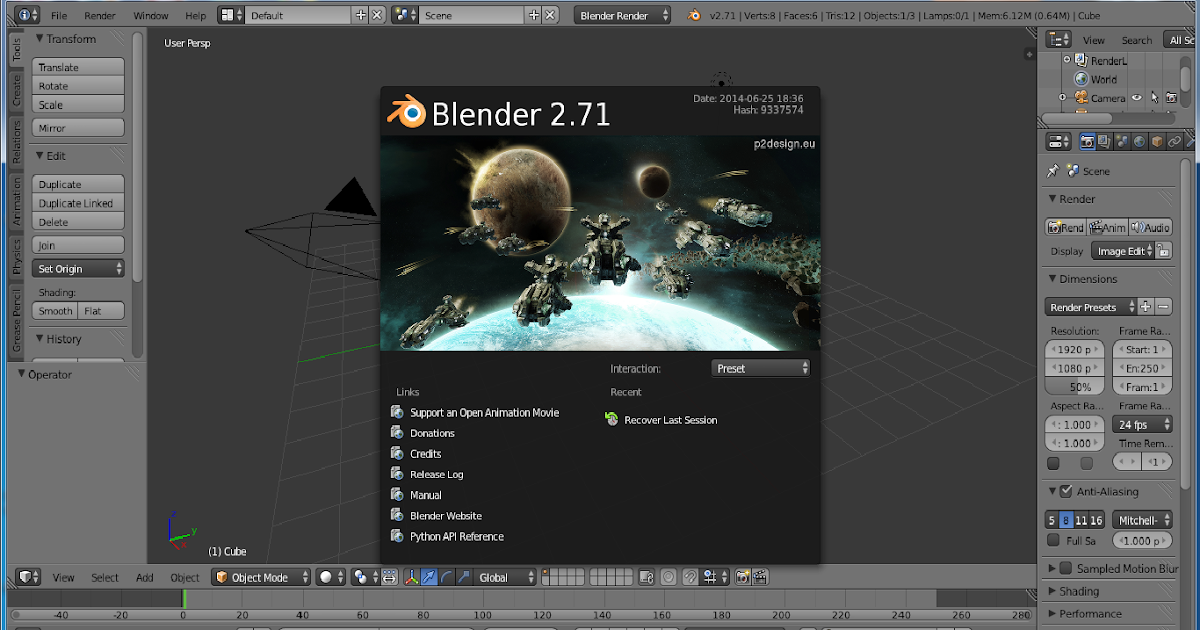
Task: Select 5 anti-aliasing samples
Action: (1051, 520)
